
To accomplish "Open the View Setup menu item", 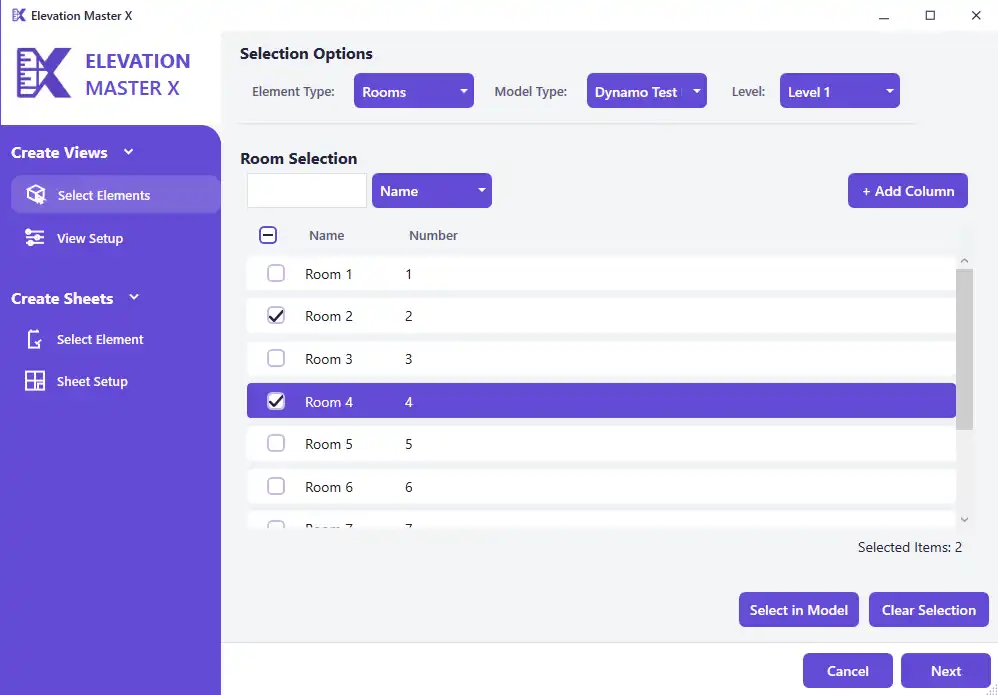I will click(90, 238).
